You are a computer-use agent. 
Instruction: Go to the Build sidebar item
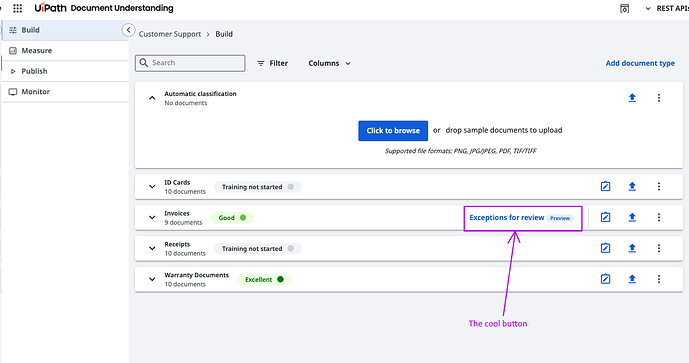tap(65, 30)
